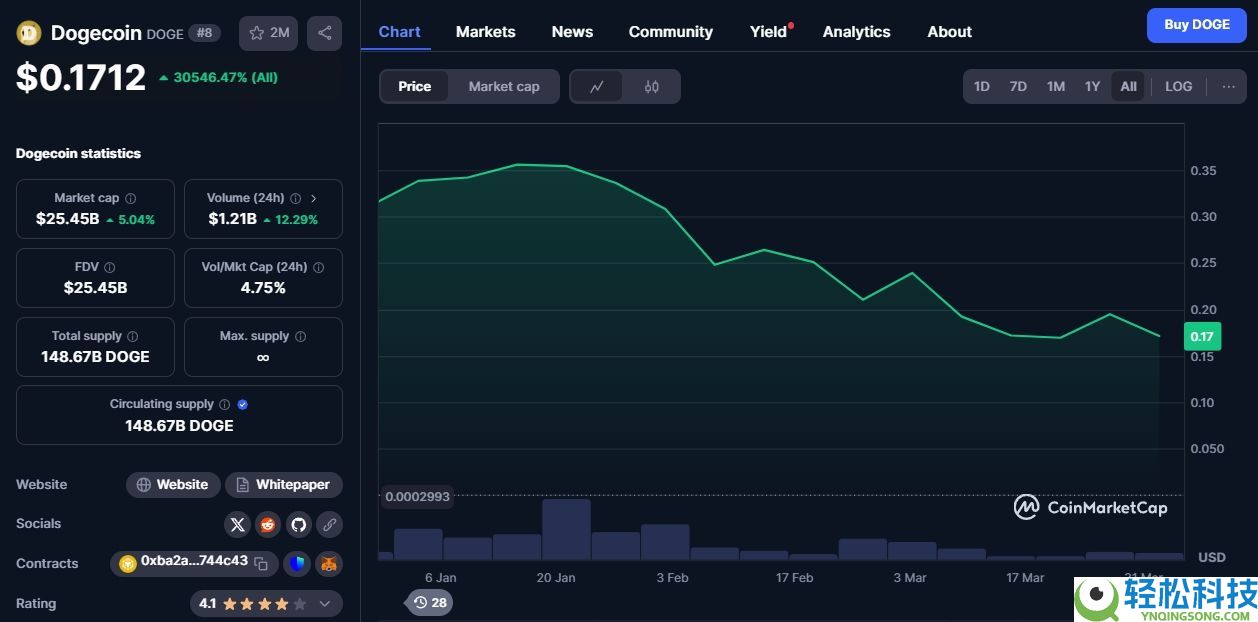
Task: Click the Buy DOGE button
Action: (x=1196, y=25)
